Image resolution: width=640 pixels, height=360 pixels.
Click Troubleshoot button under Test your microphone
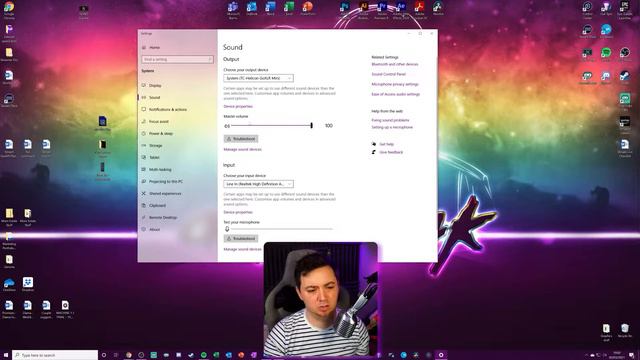(241, 238)
